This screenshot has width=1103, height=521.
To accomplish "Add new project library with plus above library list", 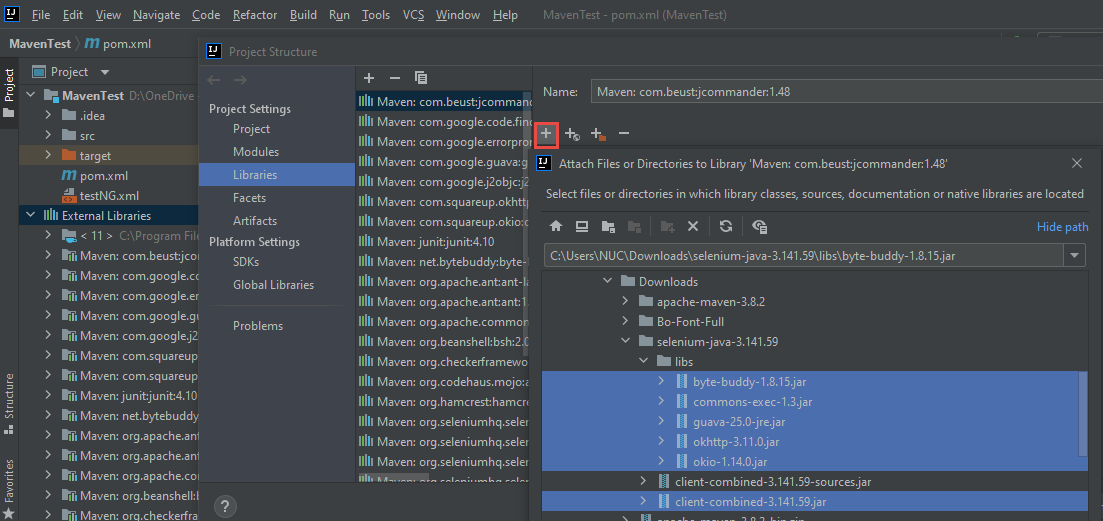I will click(x=369, y=78).
